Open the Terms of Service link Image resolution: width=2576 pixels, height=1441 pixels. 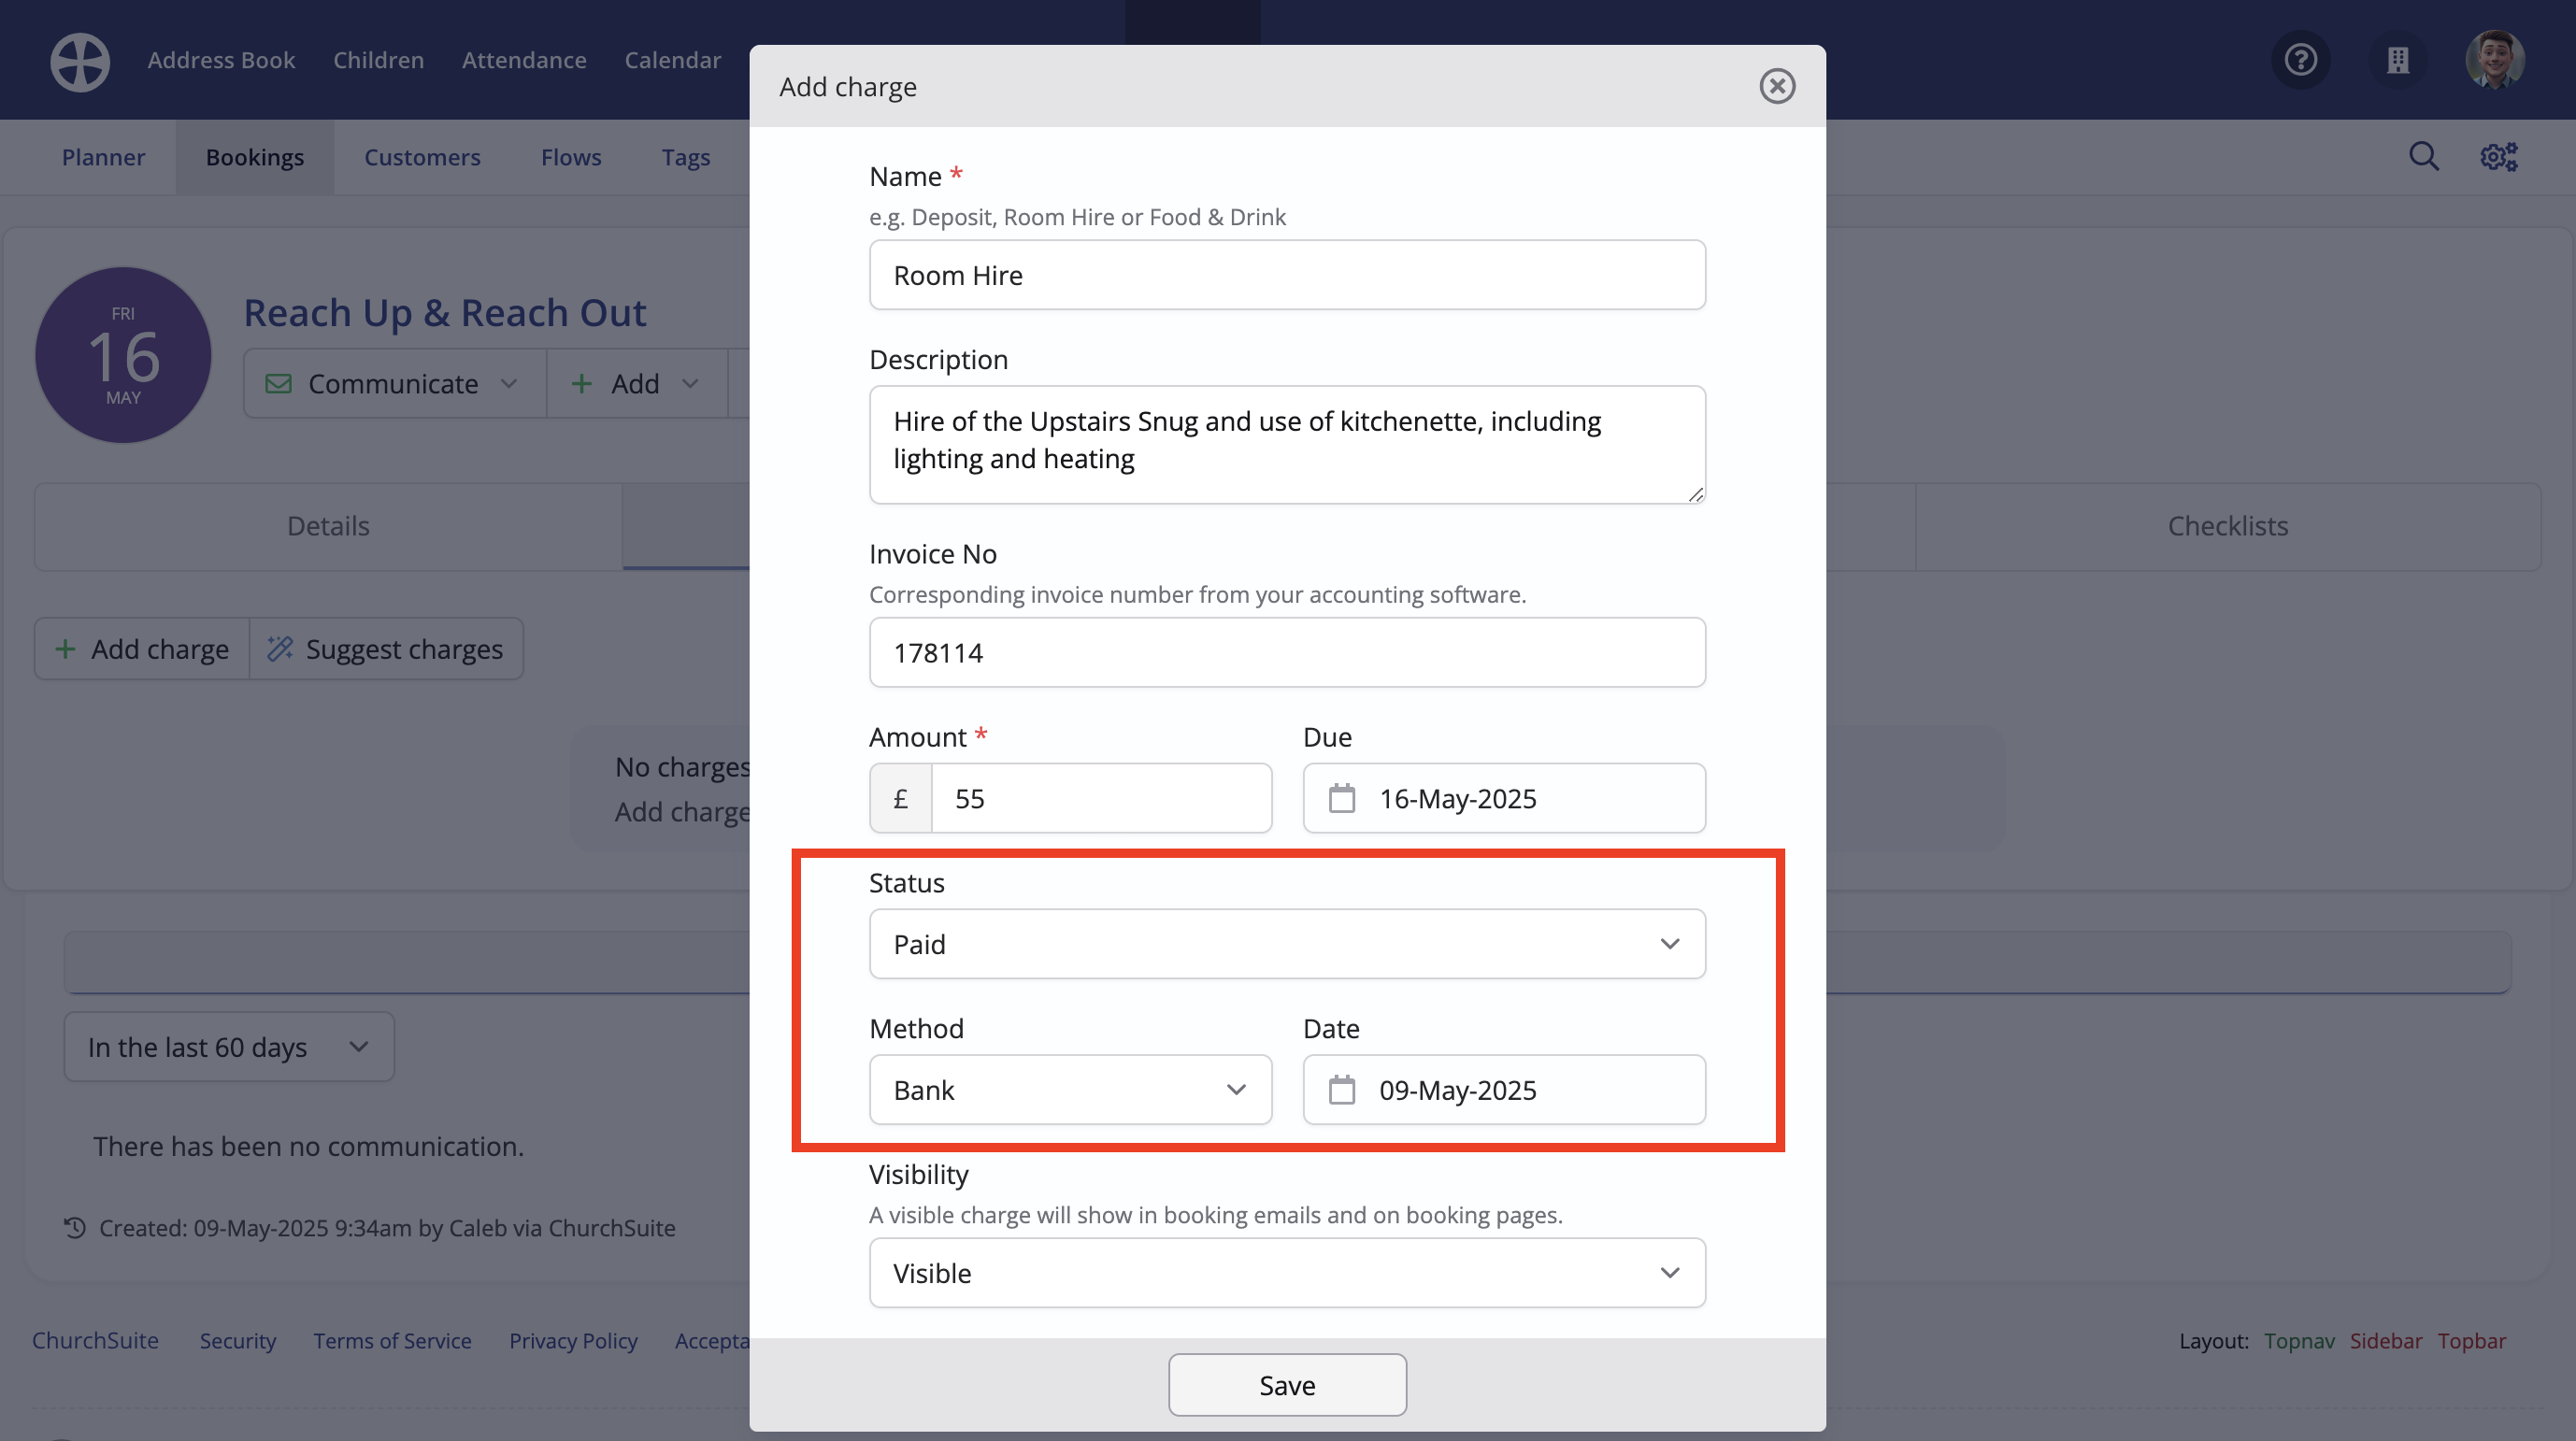click(x=392, y=1340)
